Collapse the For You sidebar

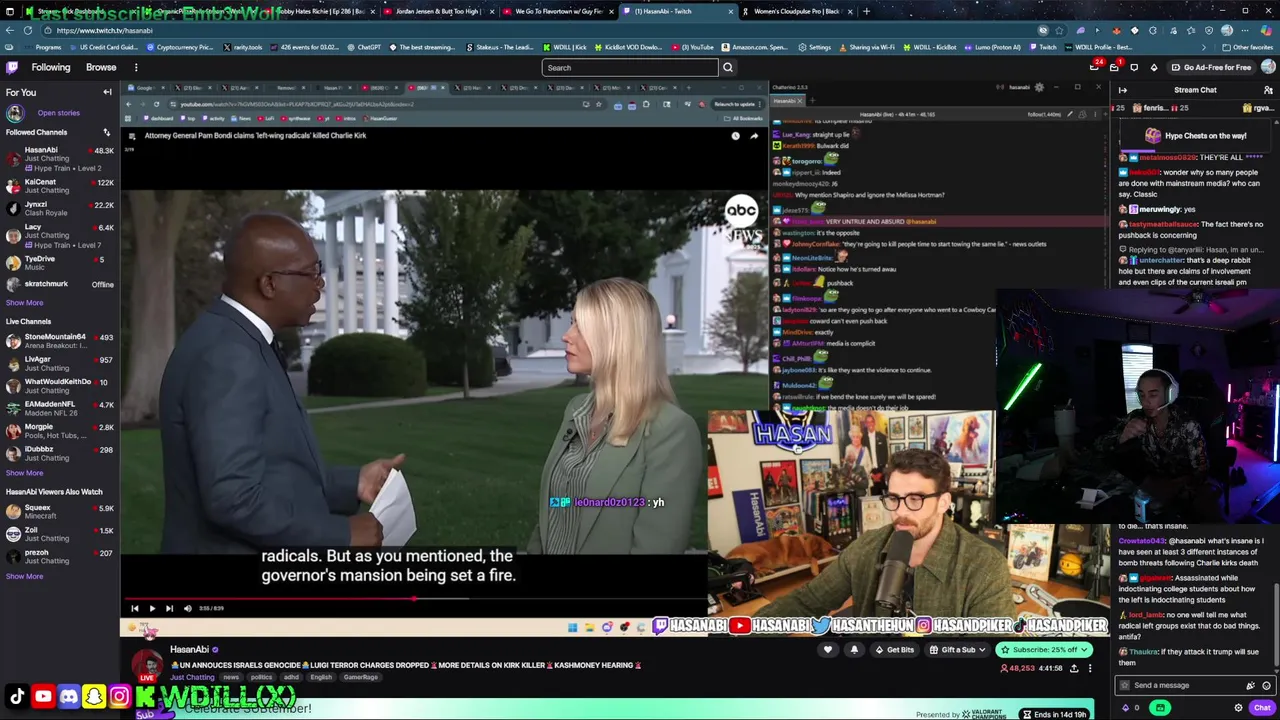[107, 92]
